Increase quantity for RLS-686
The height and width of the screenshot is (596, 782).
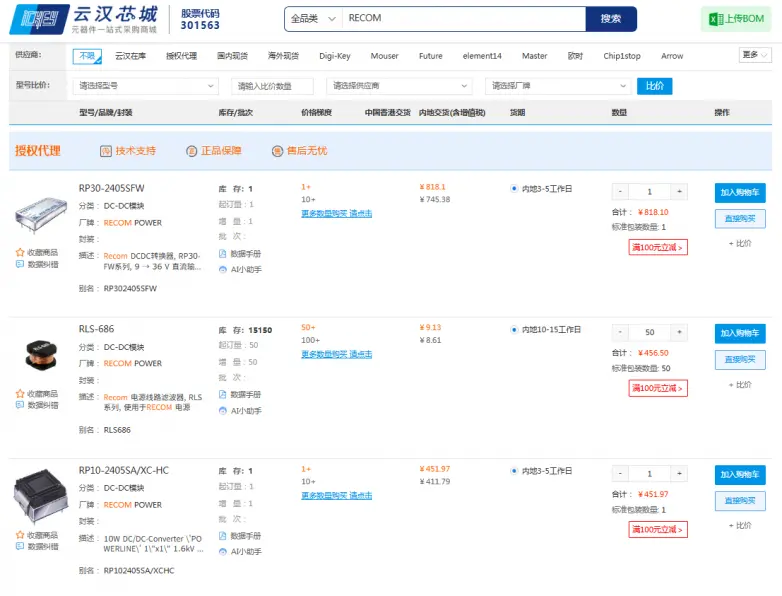pyautogui.click(x=679, y=332)
